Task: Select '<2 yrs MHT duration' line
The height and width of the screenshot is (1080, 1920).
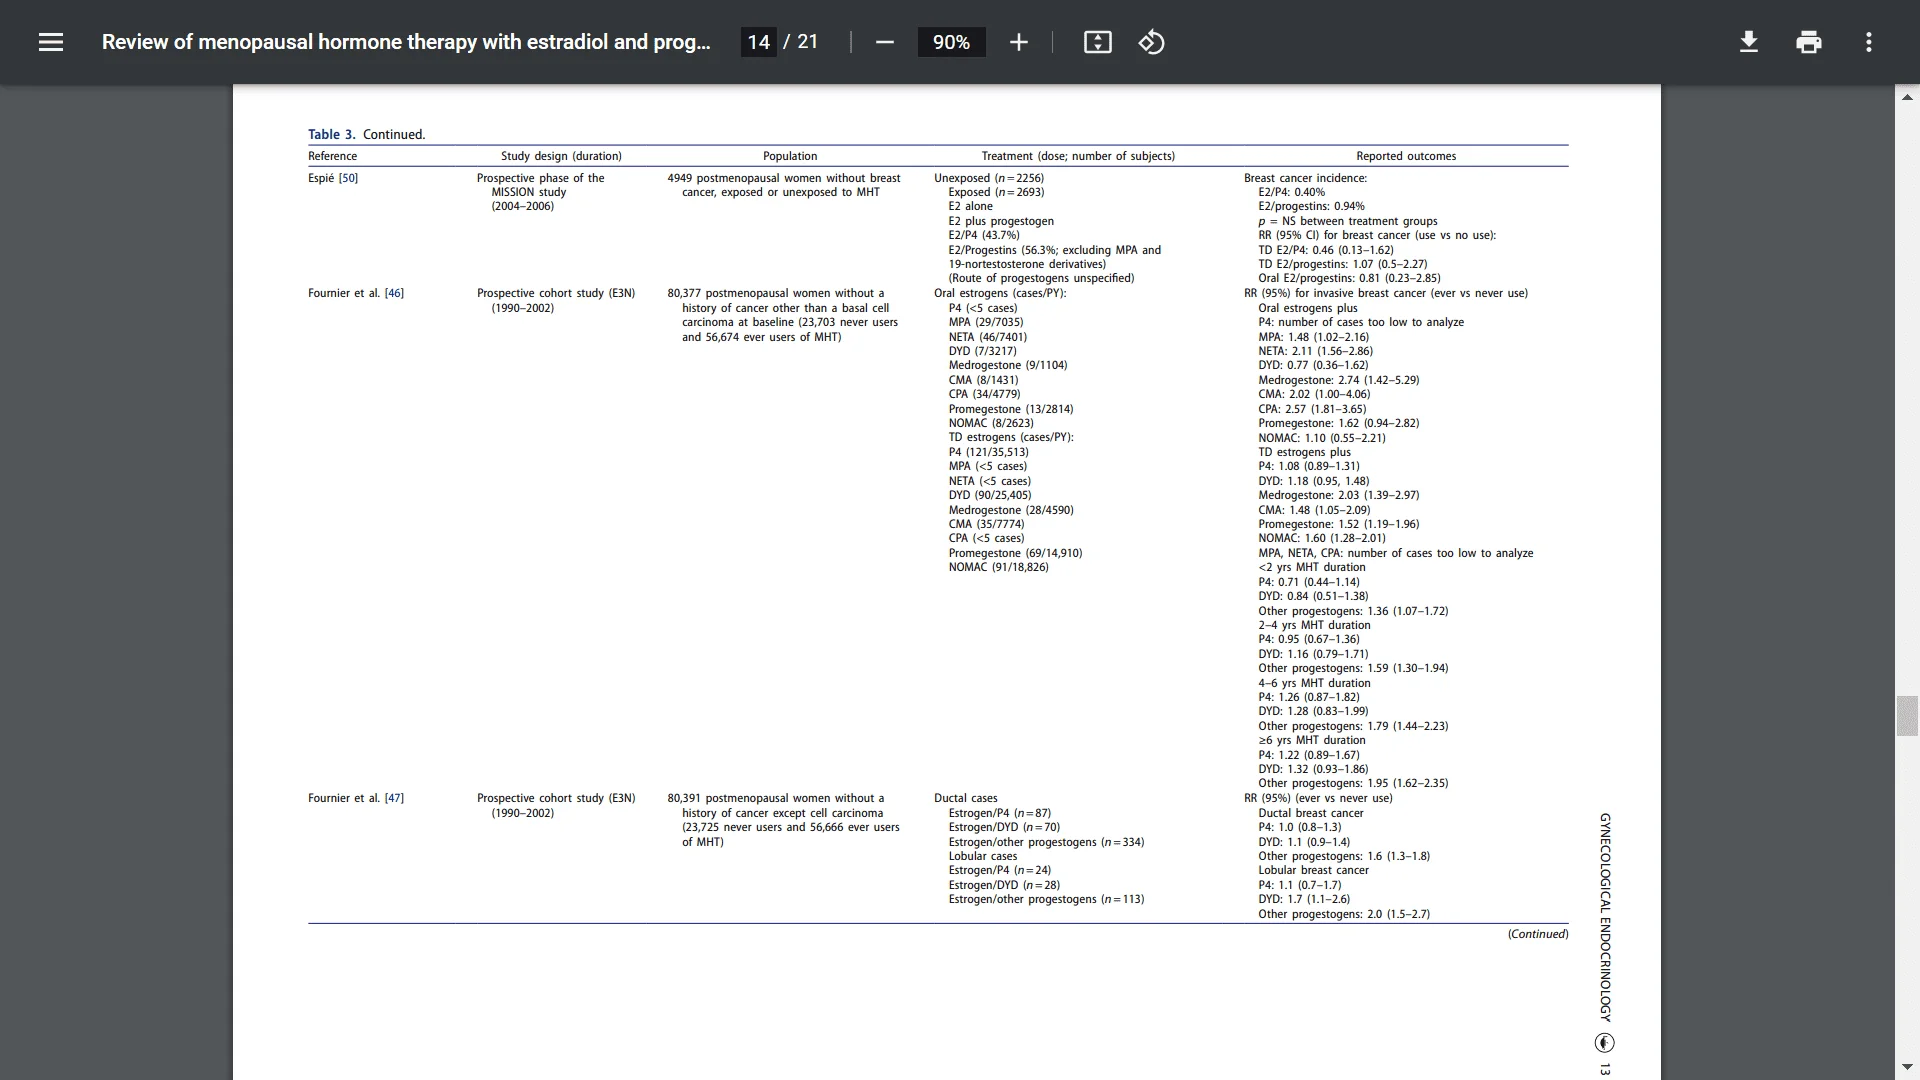Action: pyautogui.click(x=1312, y=567)
